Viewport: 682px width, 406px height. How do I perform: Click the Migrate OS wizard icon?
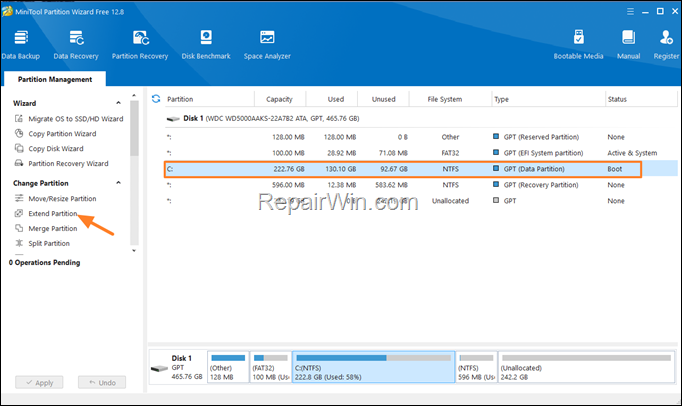pyautogui.click(x=19, y=118)
